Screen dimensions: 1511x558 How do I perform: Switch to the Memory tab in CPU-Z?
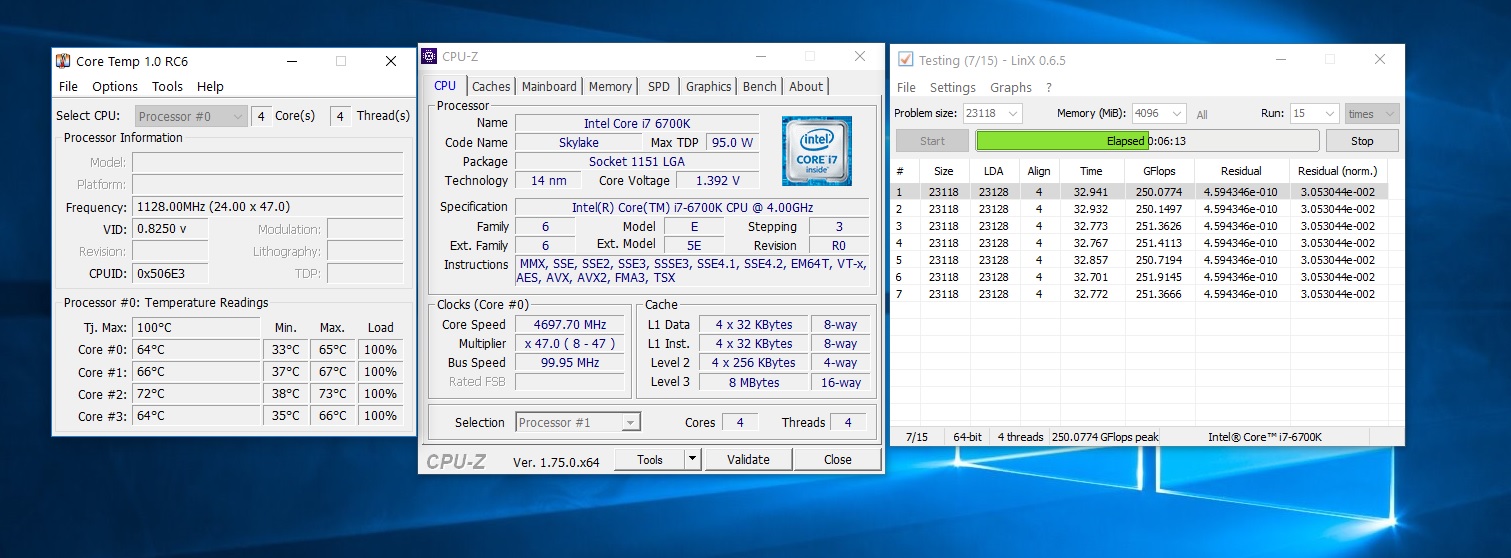tap(610, 87)
